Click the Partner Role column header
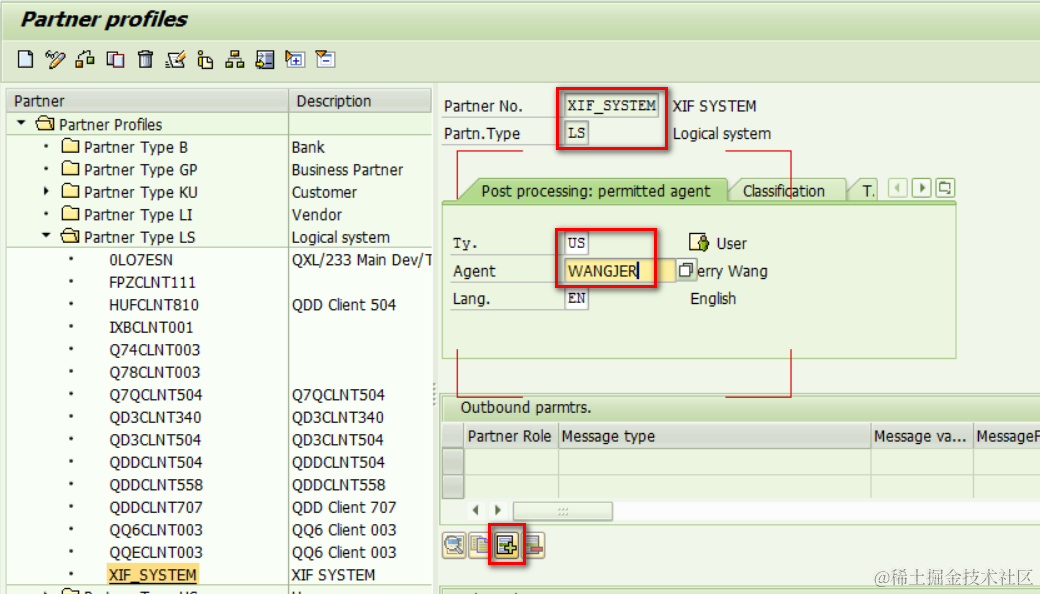The image size is (1040, 594). click(x=509, y=436)
